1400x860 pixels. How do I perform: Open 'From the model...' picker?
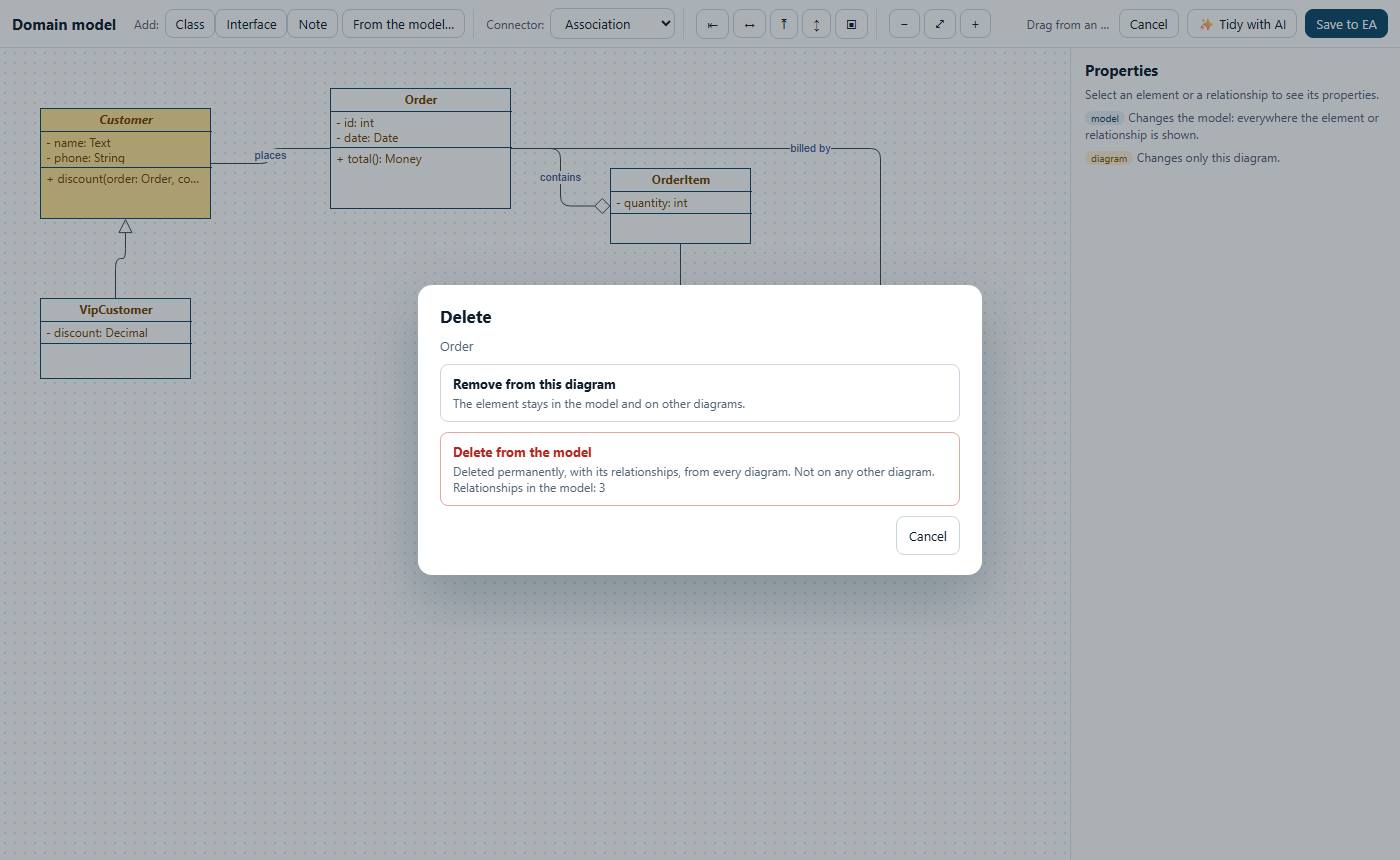pos(403,24)
